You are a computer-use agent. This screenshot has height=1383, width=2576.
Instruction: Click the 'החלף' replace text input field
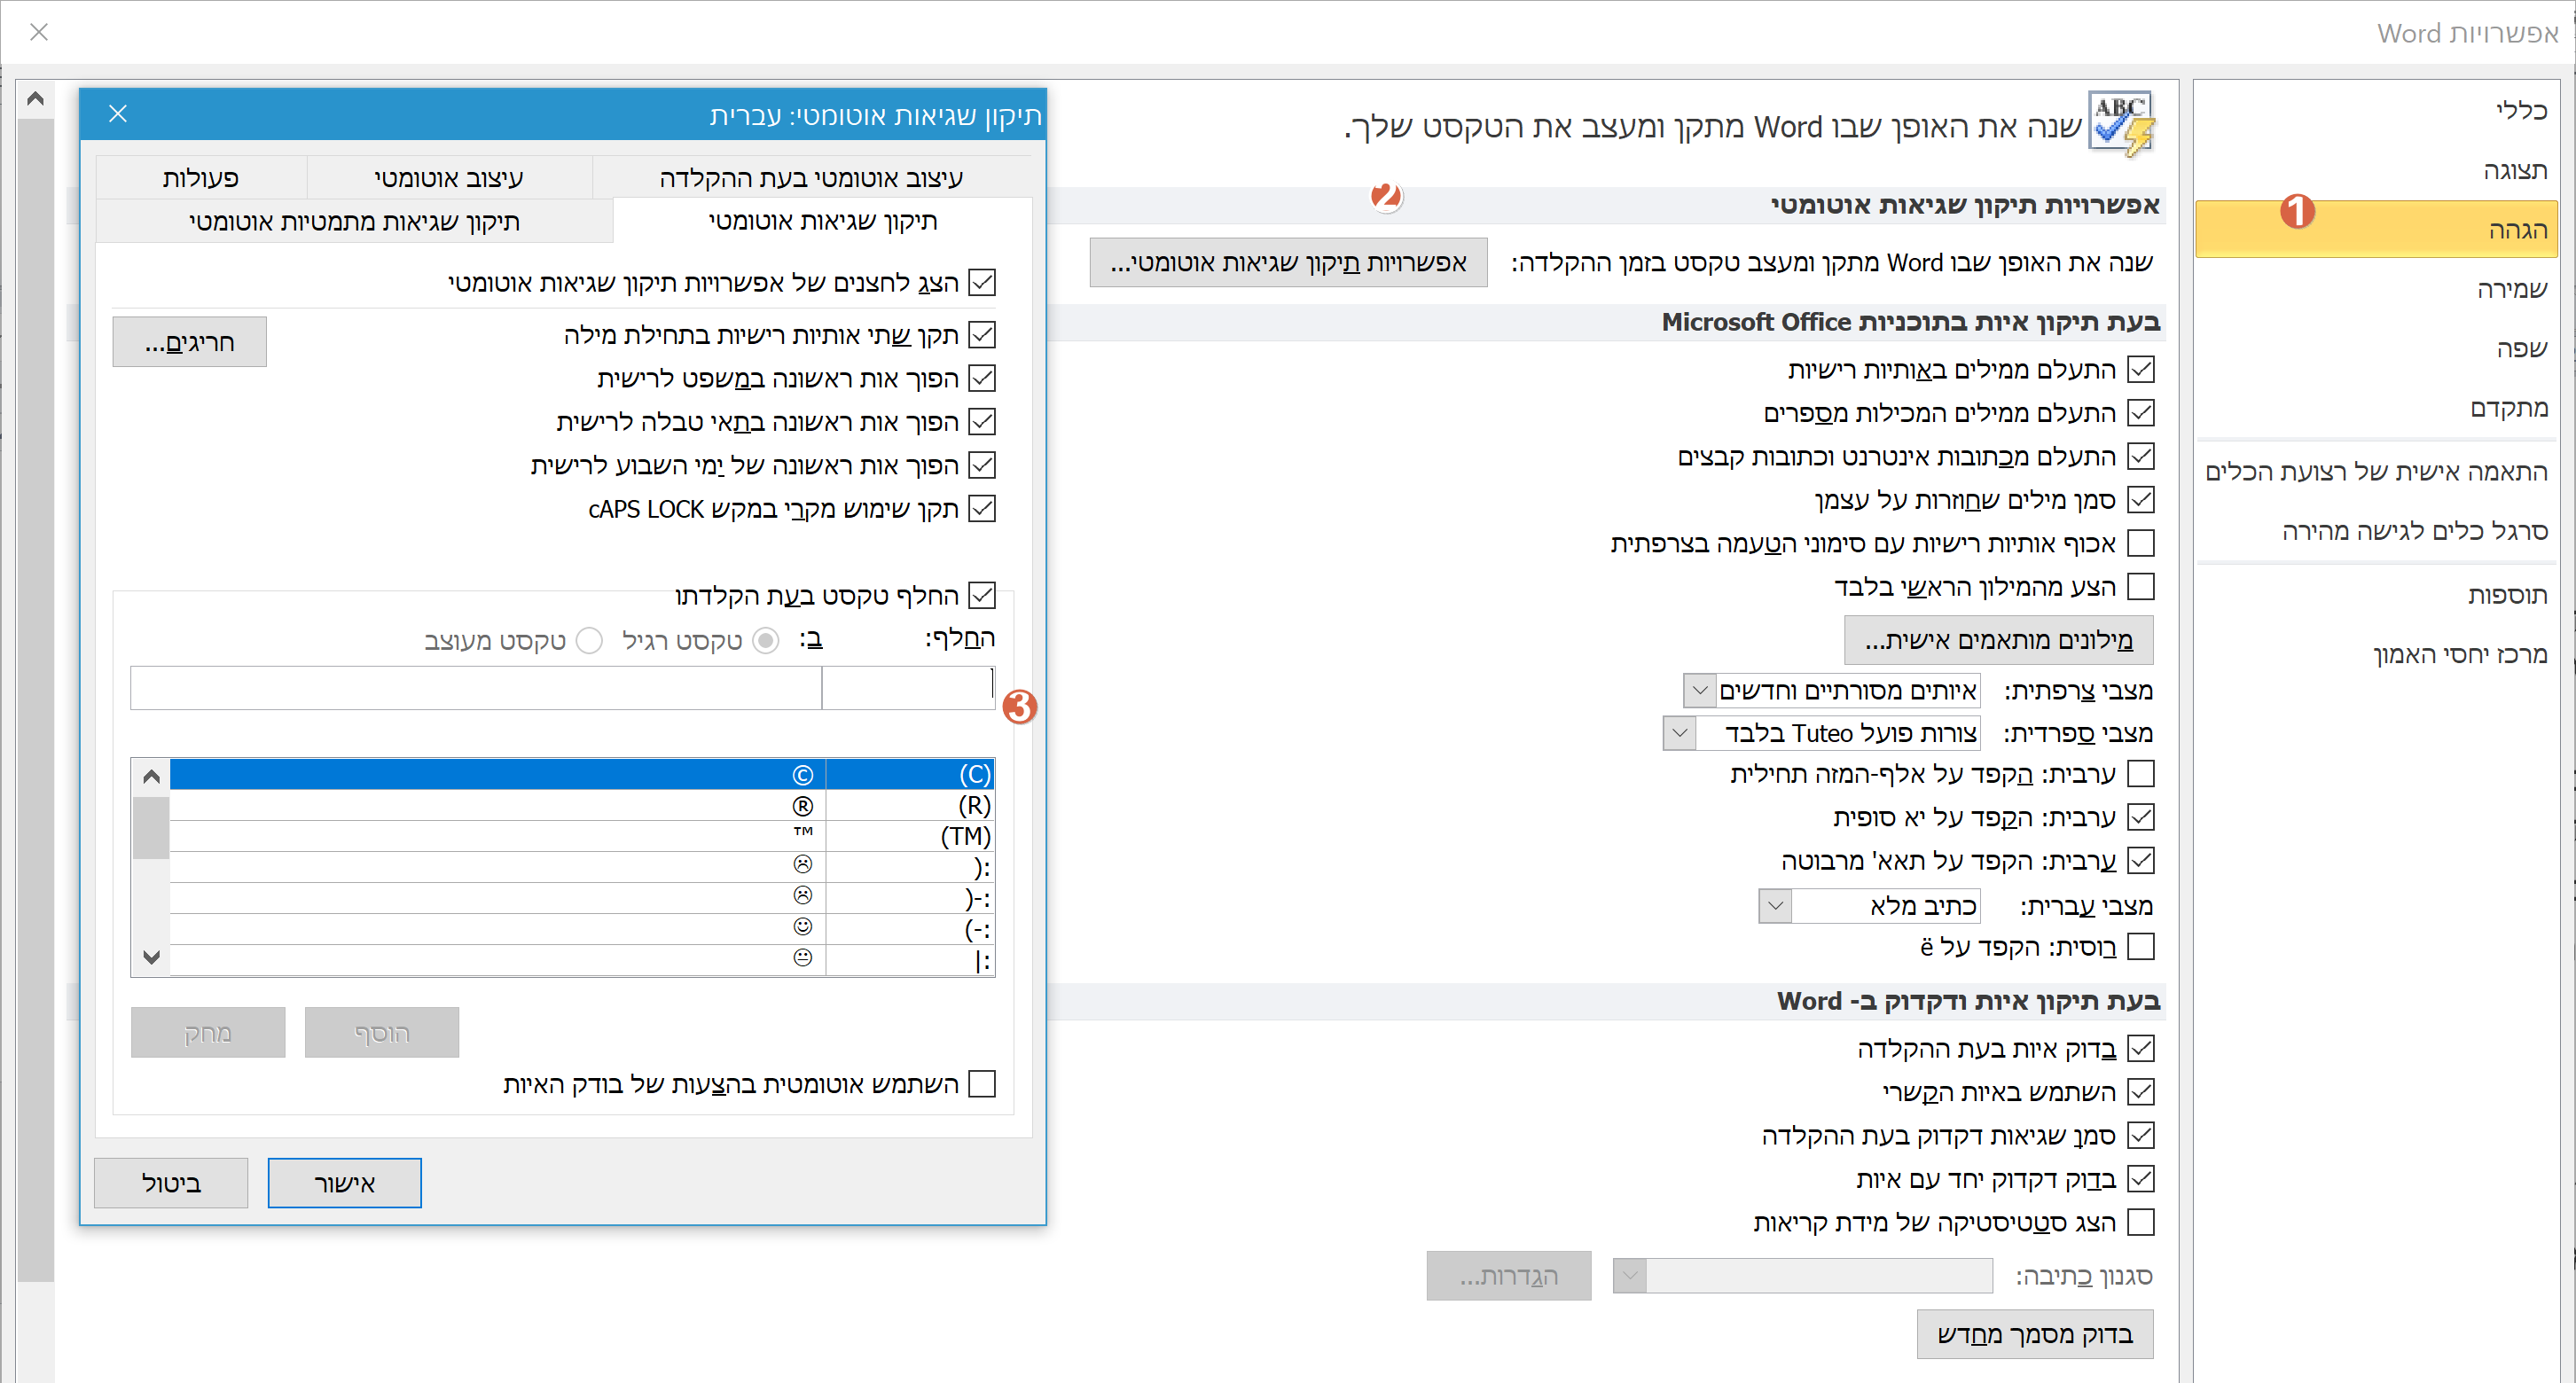(908, 688)
